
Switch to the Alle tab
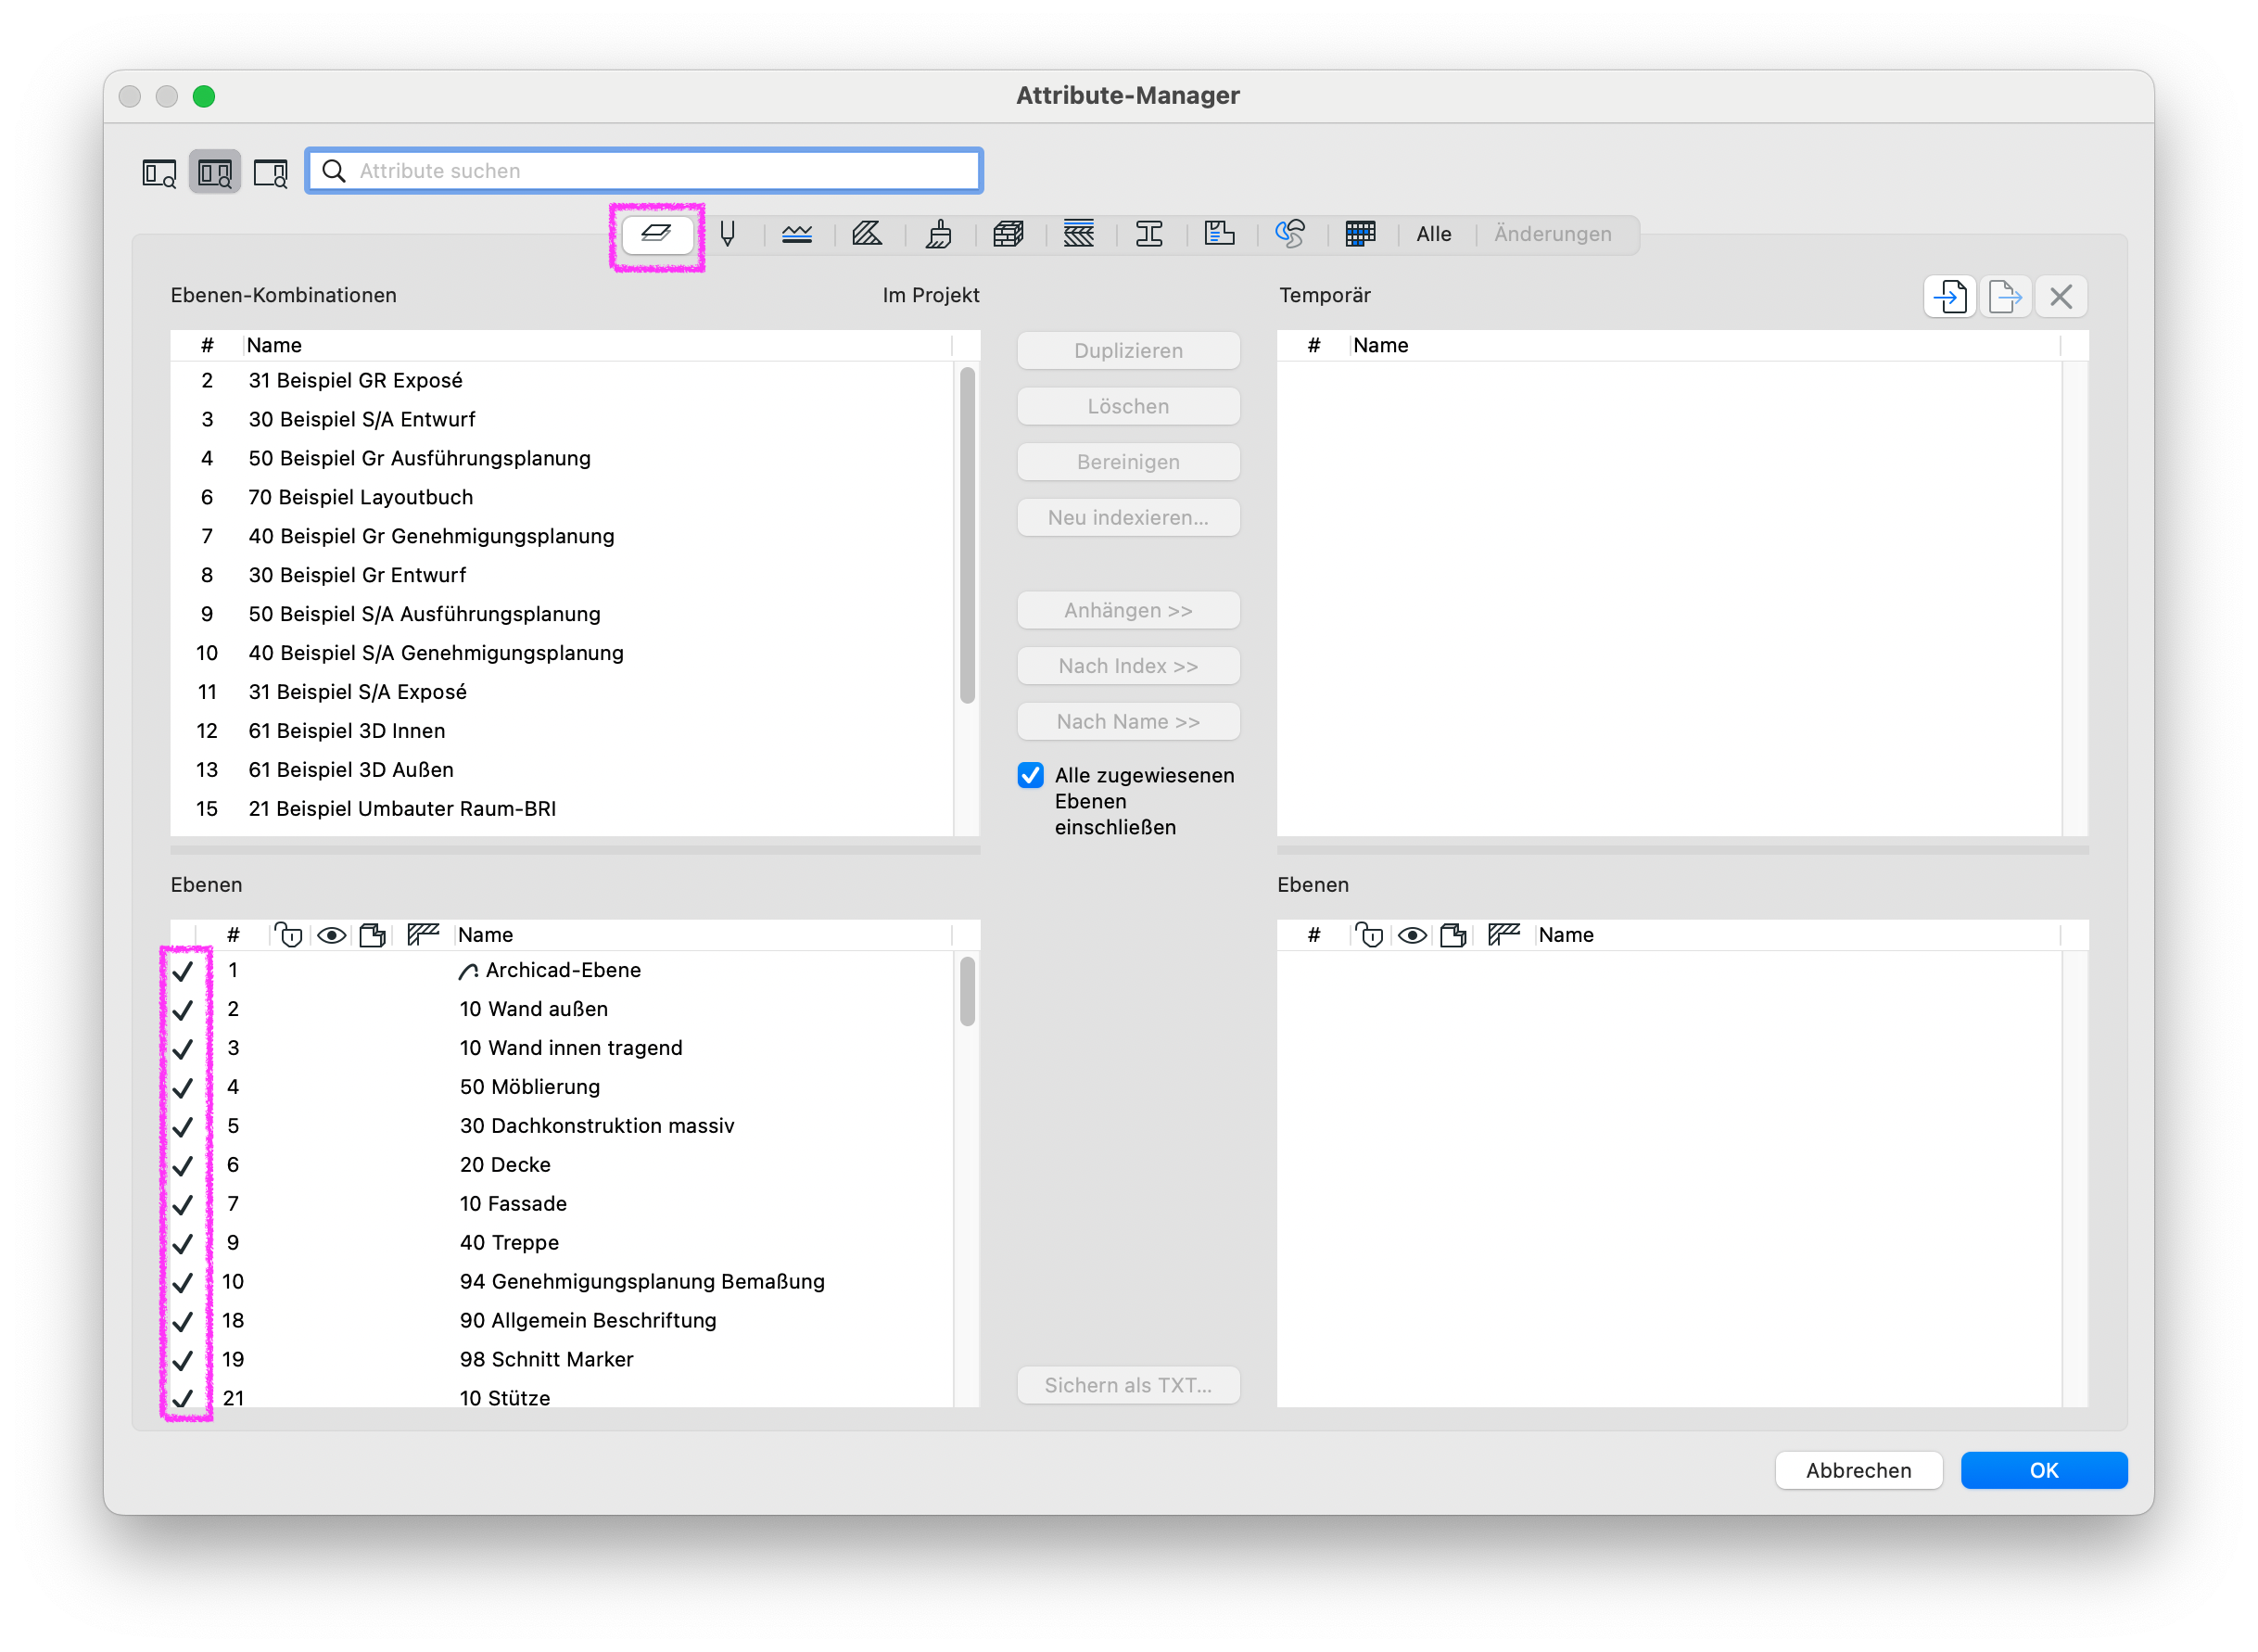pos(1433,234)
